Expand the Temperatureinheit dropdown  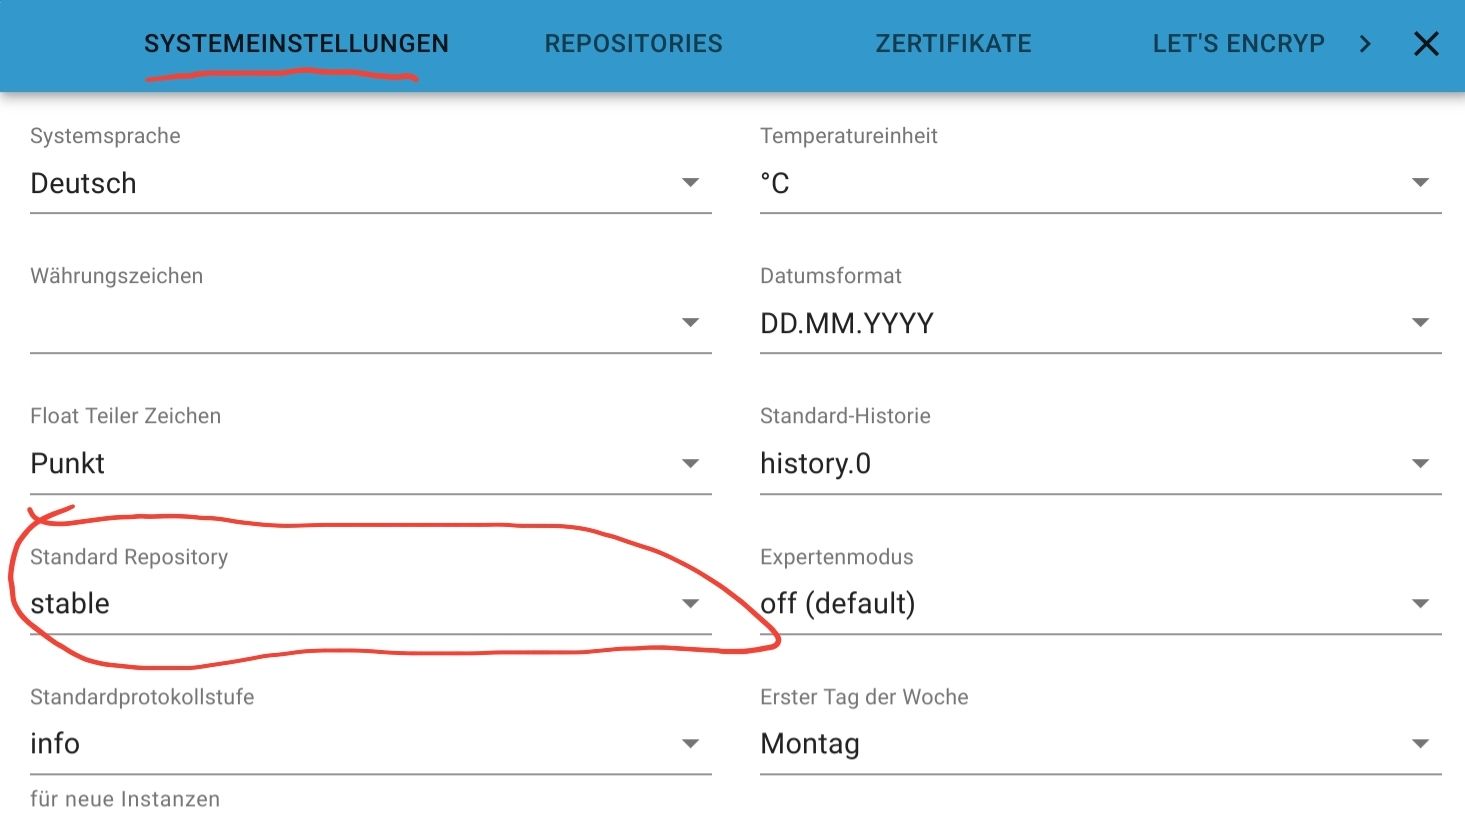1100,184
